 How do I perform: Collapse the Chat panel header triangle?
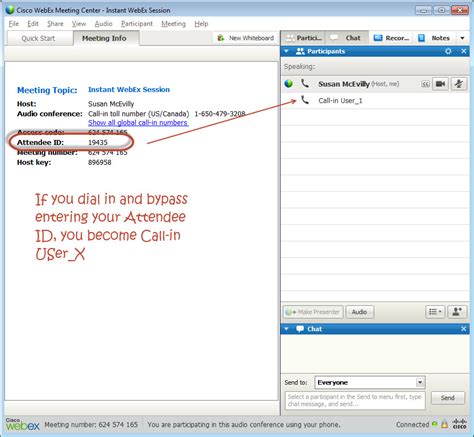tap(286, 329)
